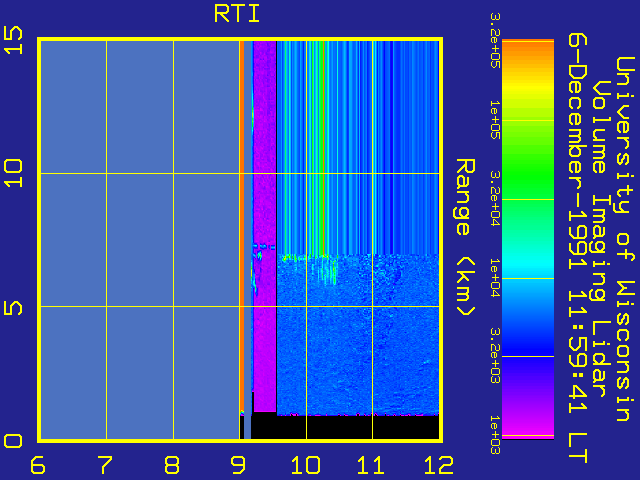Click the range tick label 5
The image size is (640, 480).
tap(13, 306)
